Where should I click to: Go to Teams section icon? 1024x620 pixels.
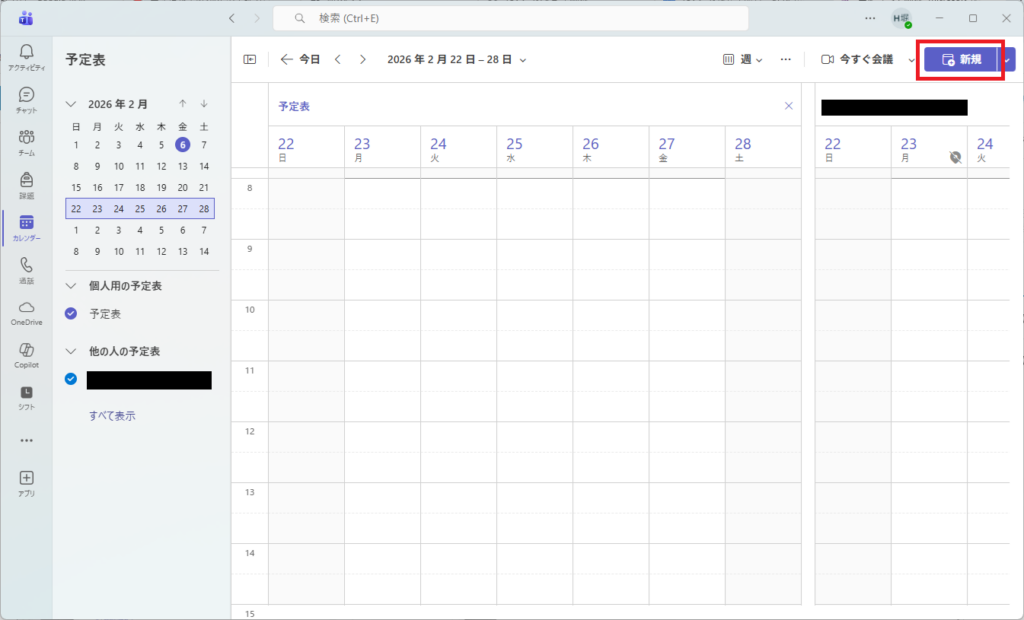tap(26, 142)
